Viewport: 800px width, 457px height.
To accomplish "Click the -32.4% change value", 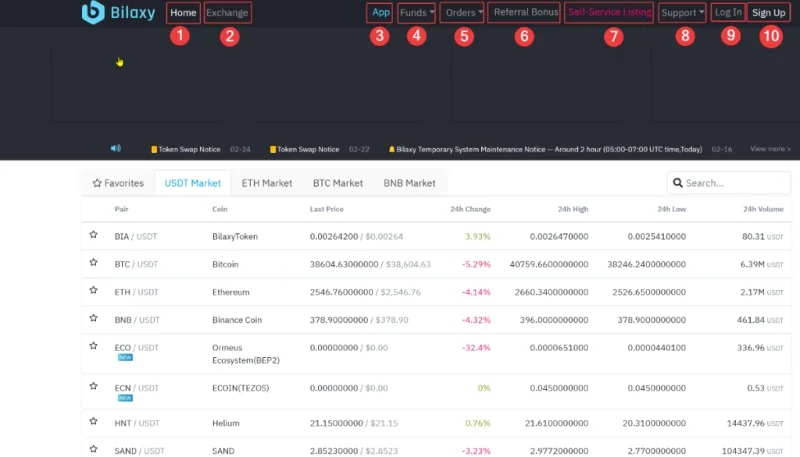I will [x=476, y=348].
